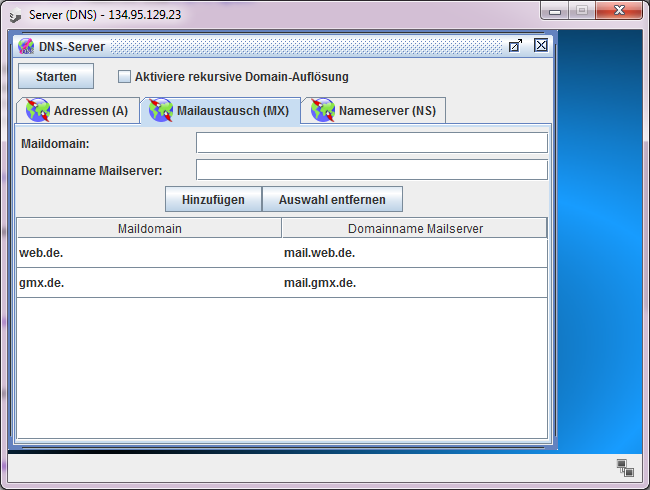Click the Starten button
This screenshot has width=650, height=490.
56,76
